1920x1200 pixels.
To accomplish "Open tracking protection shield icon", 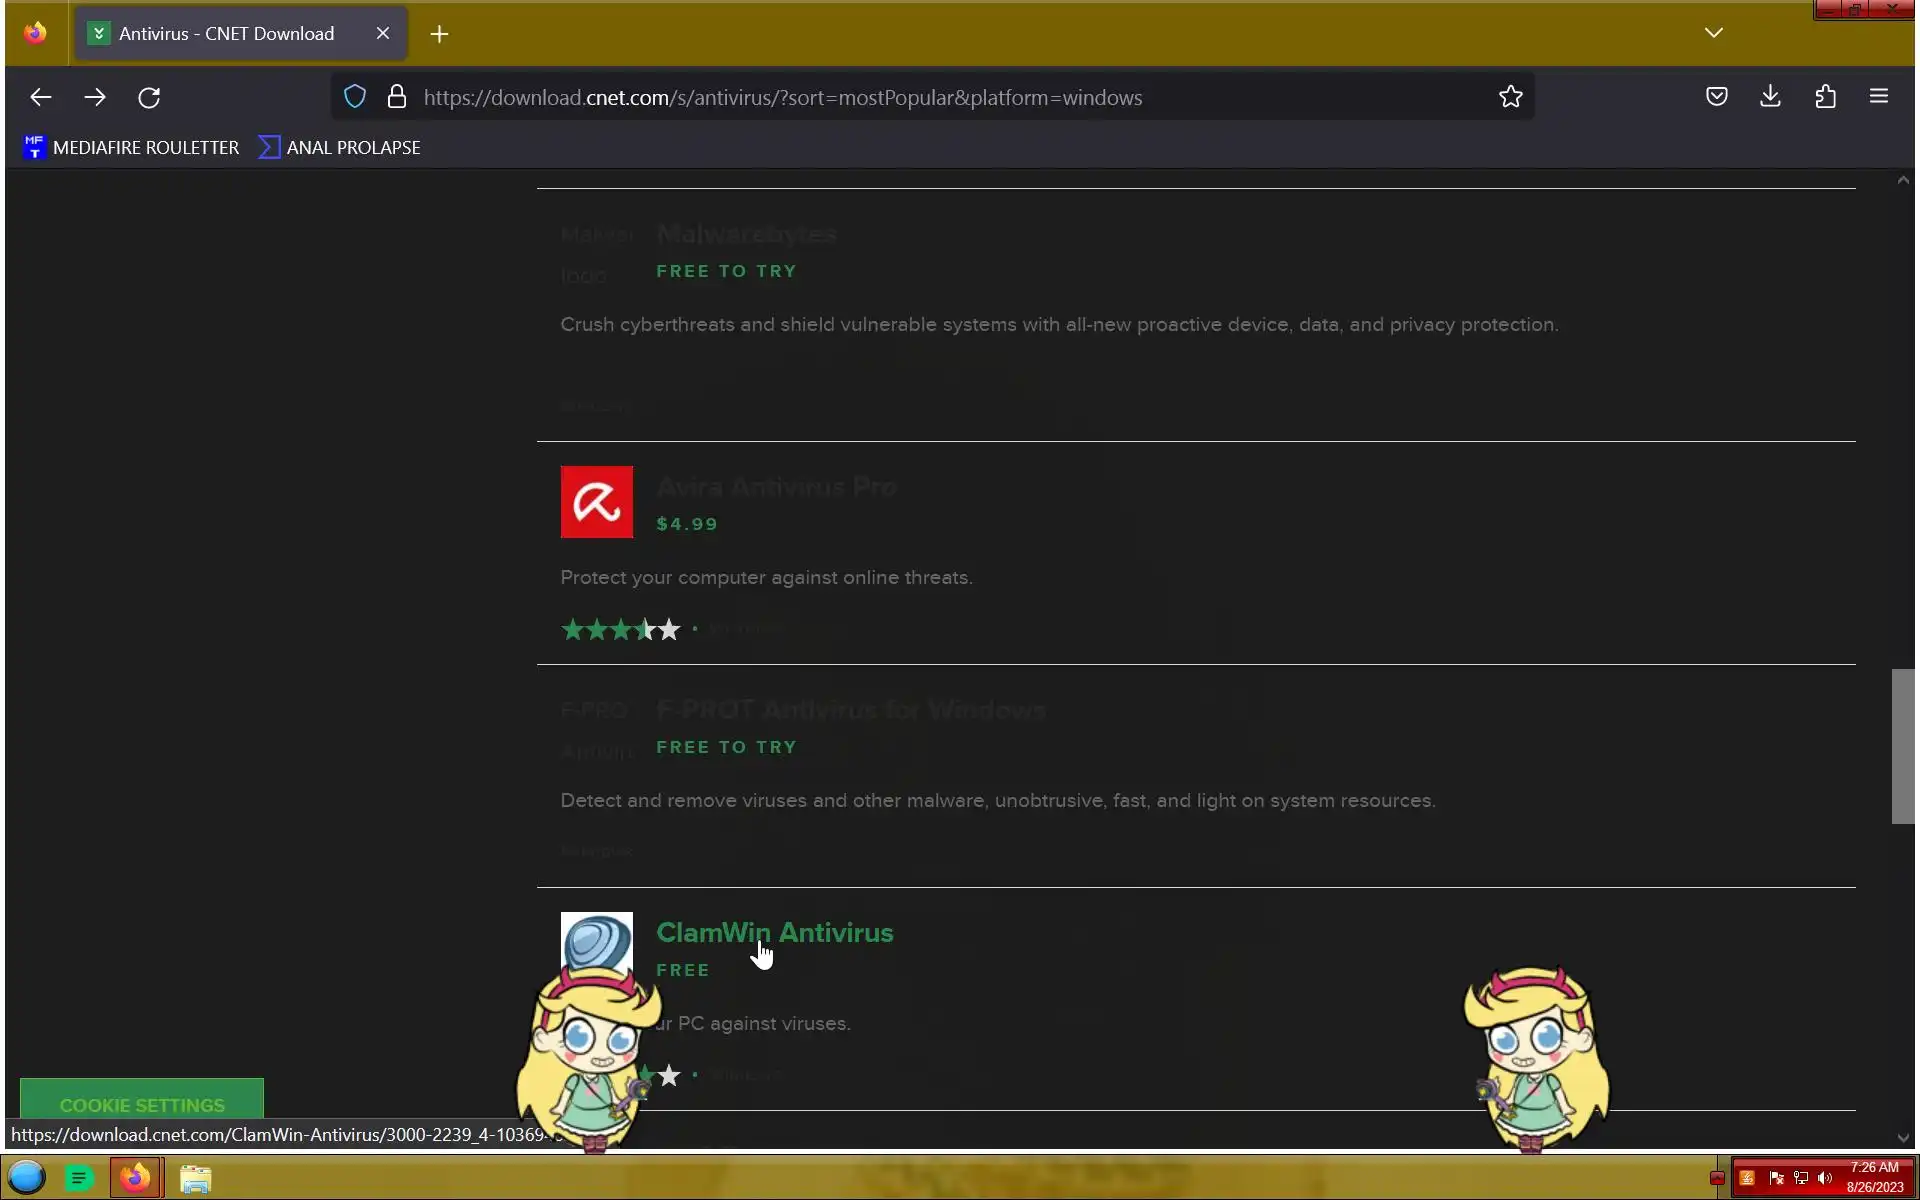I will (355, 97).
